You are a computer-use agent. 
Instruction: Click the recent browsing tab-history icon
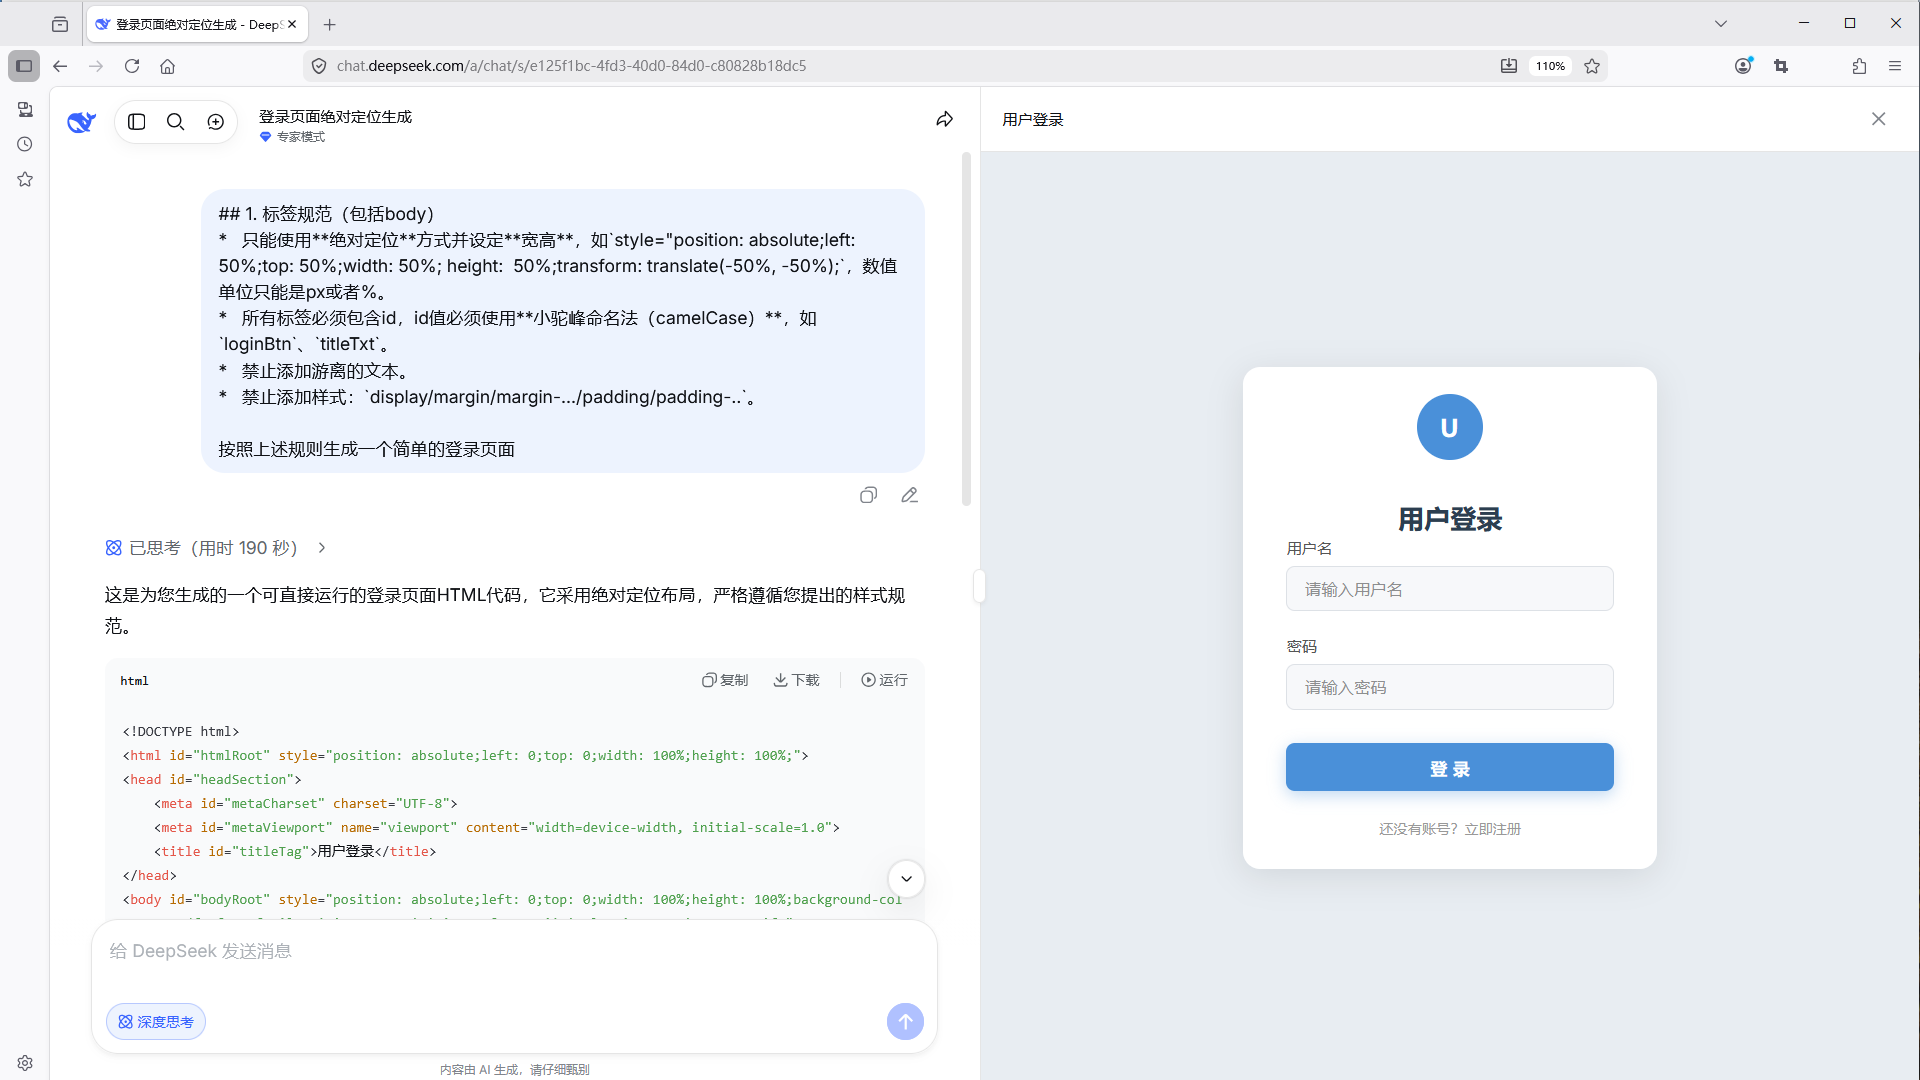coord(60,24)
